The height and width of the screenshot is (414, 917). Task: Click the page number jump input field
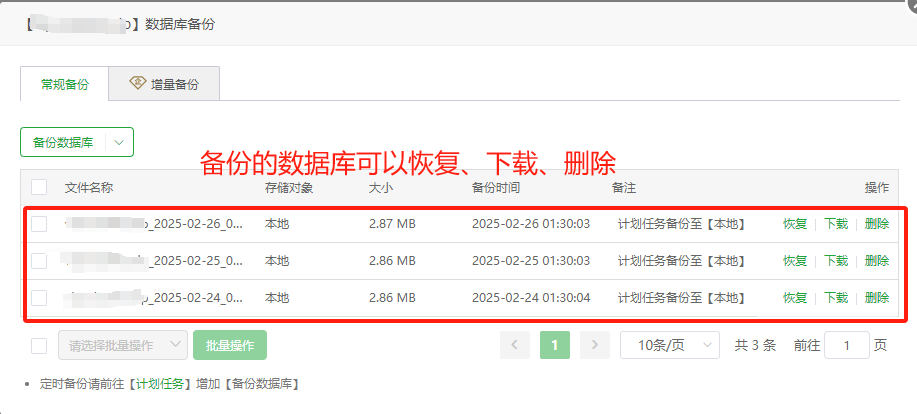click(848, 345)
